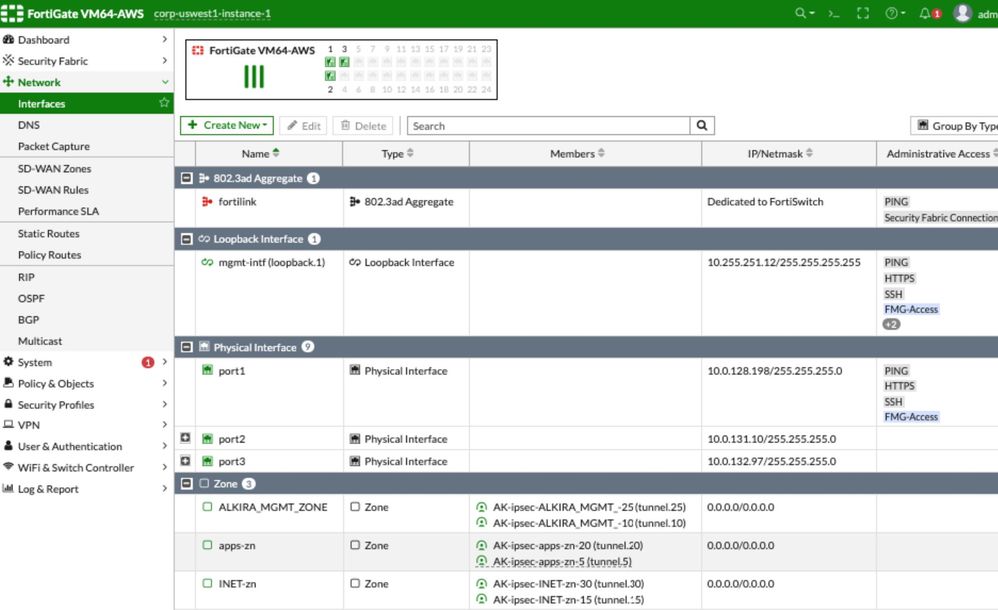
Task: Expand the Policy & Objects menu
Action: pos(56,384)
